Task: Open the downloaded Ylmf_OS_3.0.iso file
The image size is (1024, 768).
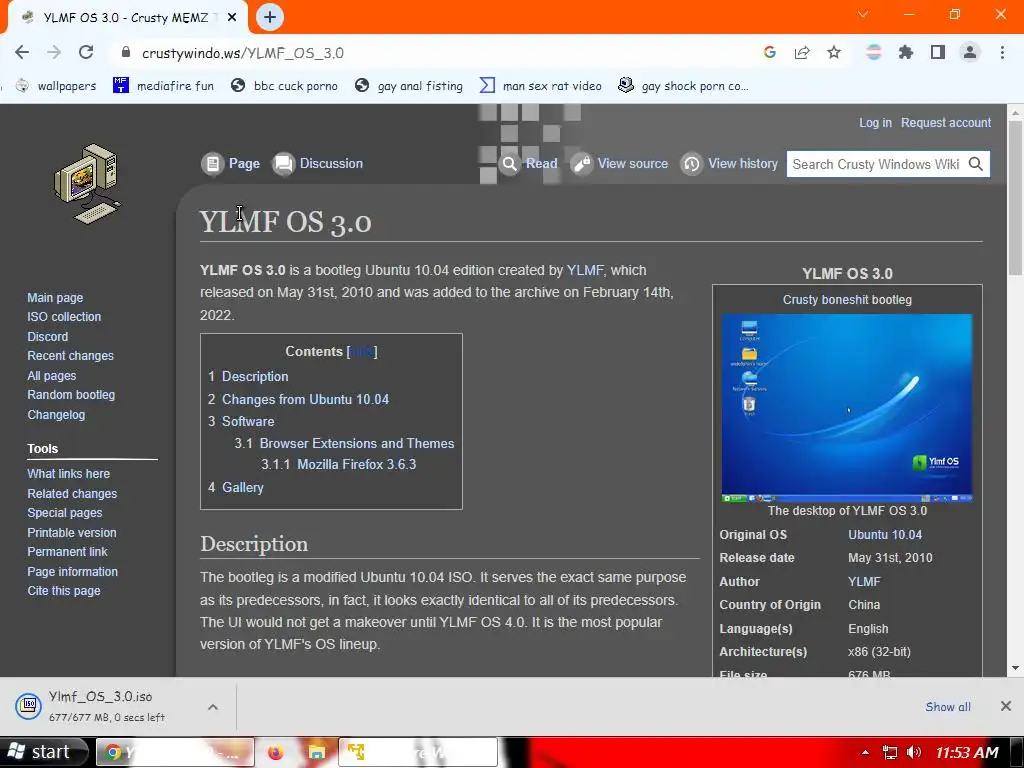Action: [101, 706]
